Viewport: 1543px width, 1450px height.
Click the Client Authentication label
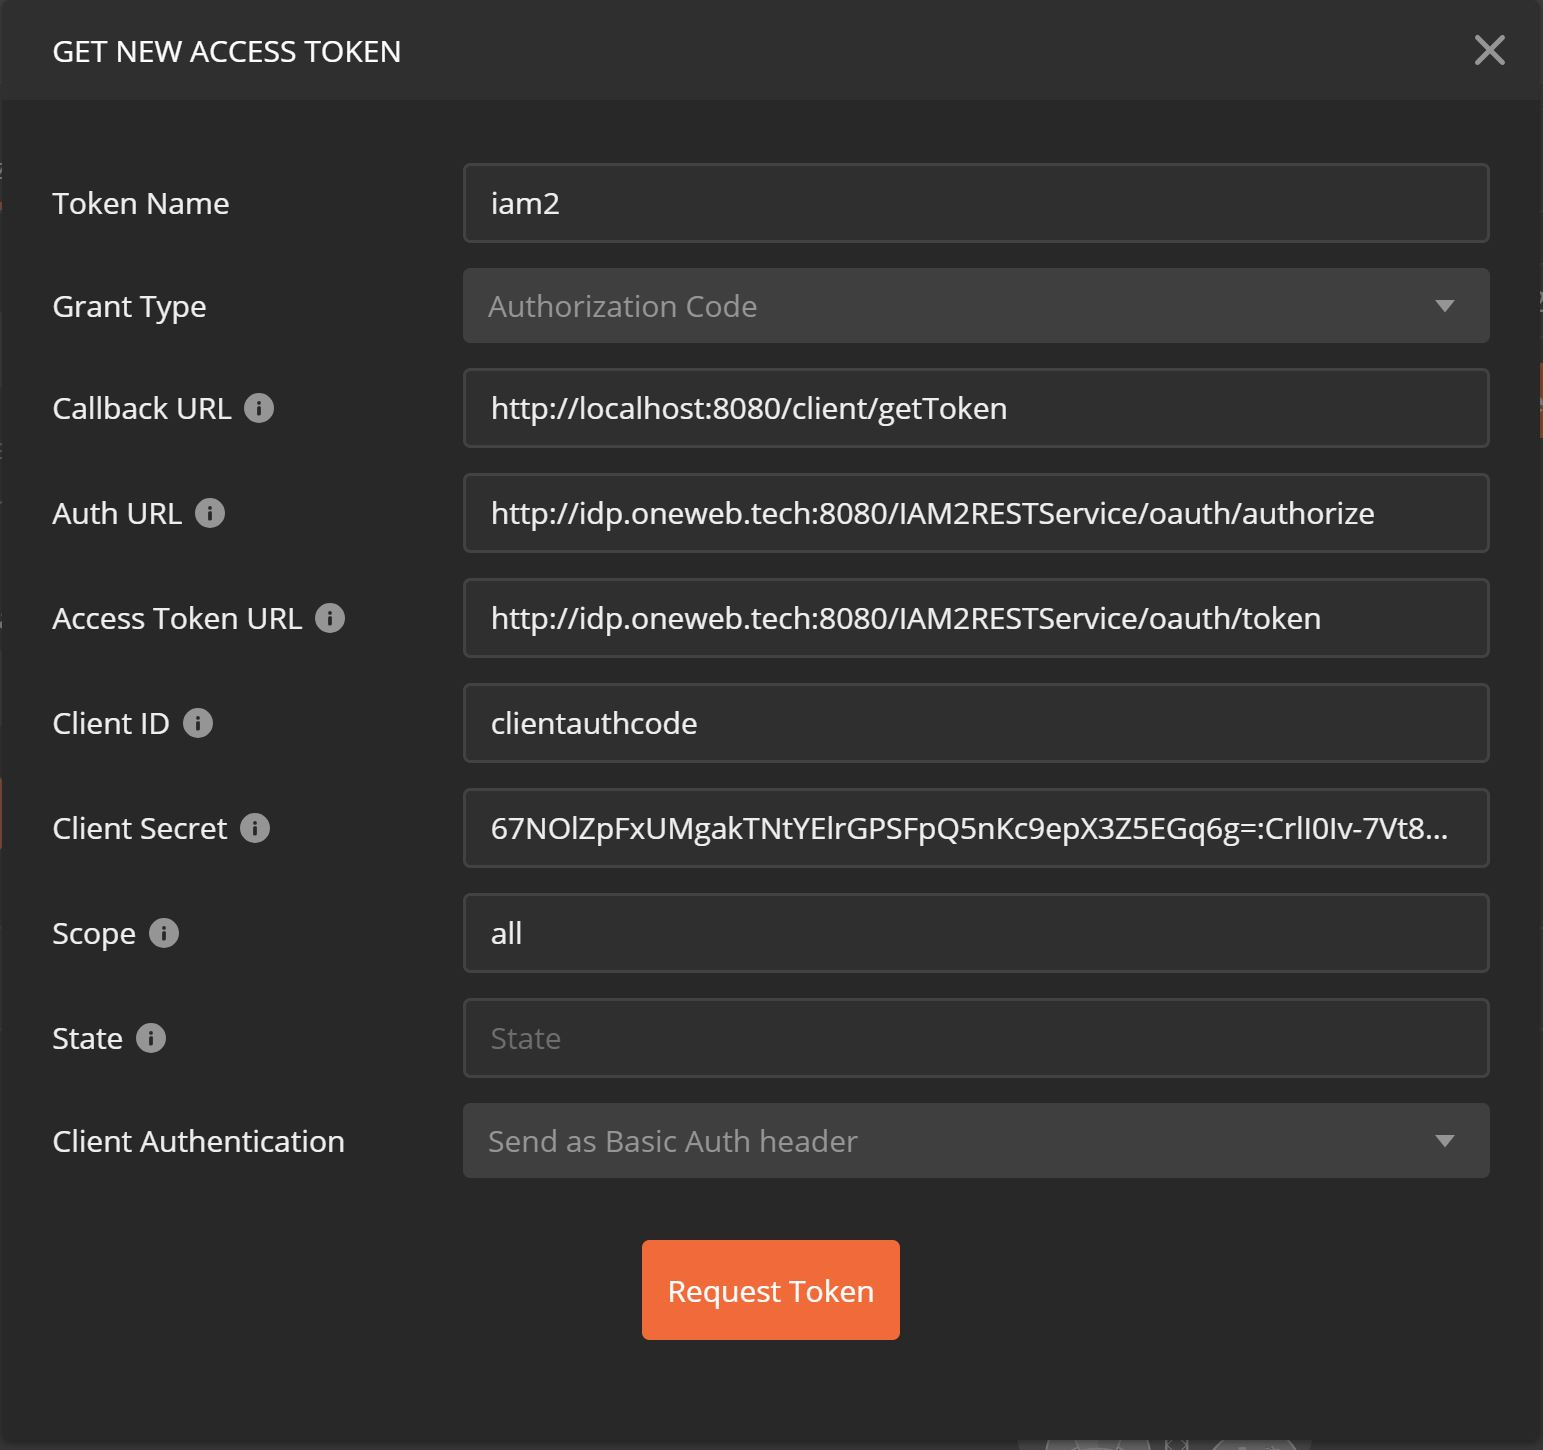tap(198, 1141)
